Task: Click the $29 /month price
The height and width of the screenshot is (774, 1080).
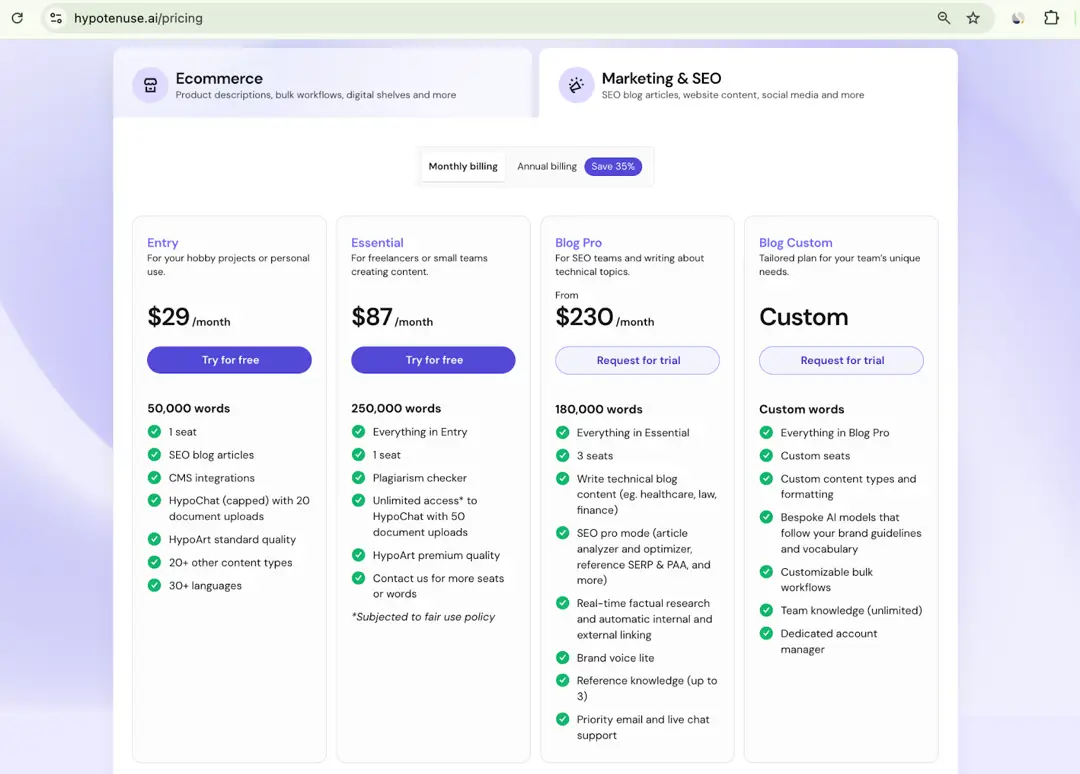Action: 189,317
